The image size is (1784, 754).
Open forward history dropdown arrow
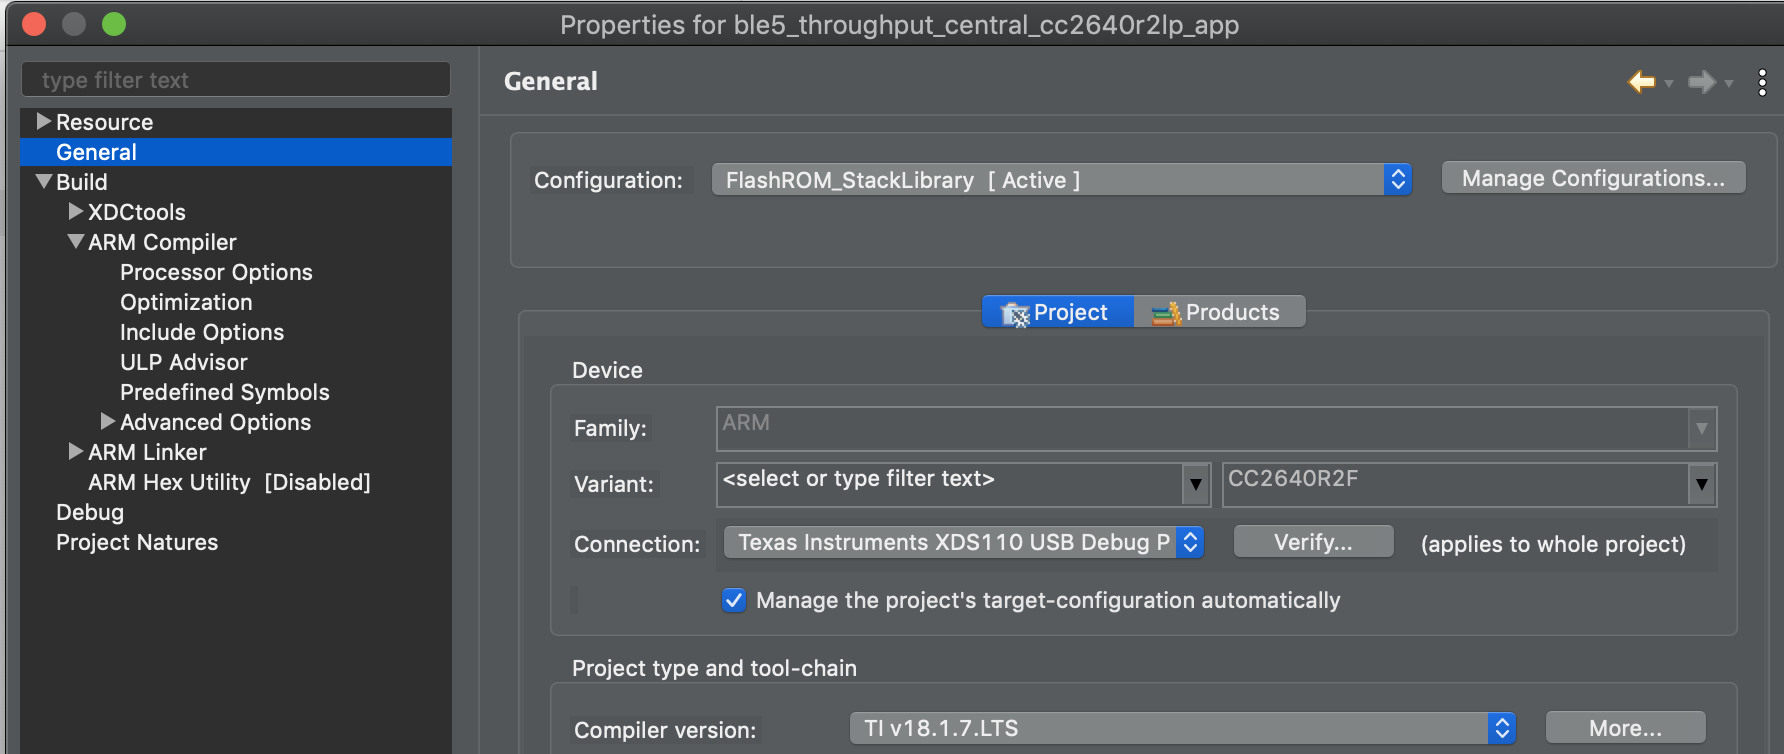[1729, 84]
